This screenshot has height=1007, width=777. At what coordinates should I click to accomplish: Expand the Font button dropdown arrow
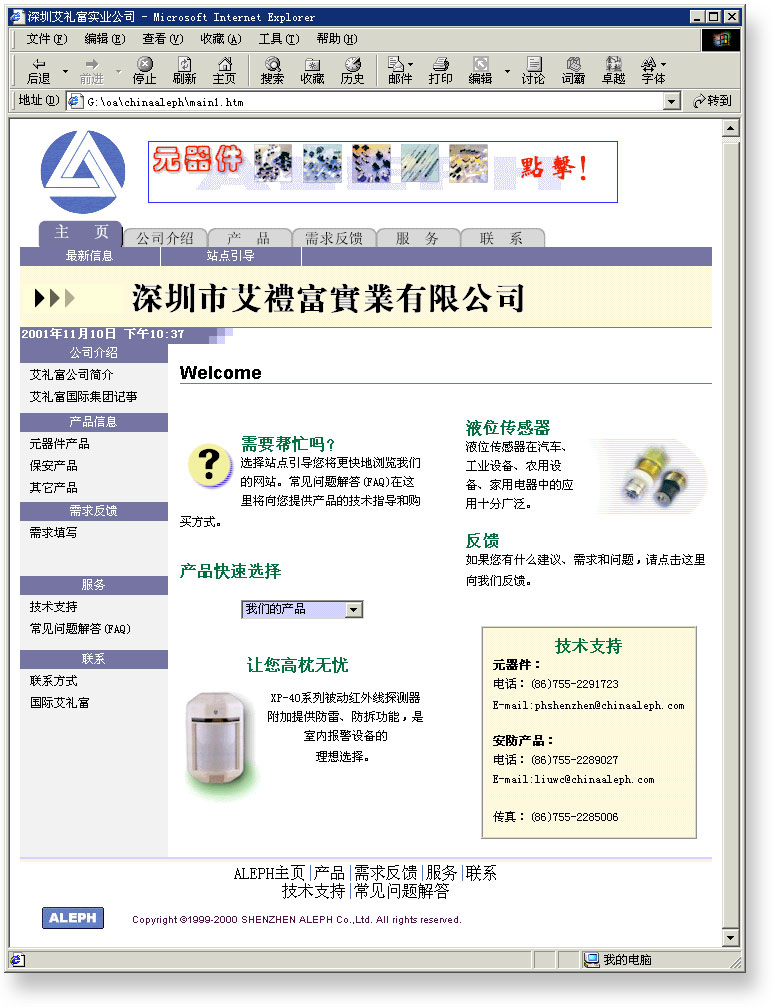point(664,64)
